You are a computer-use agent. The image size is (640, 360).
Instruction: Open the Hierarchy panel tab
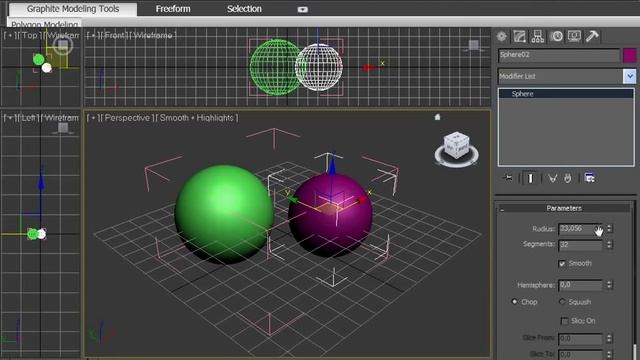538,36
